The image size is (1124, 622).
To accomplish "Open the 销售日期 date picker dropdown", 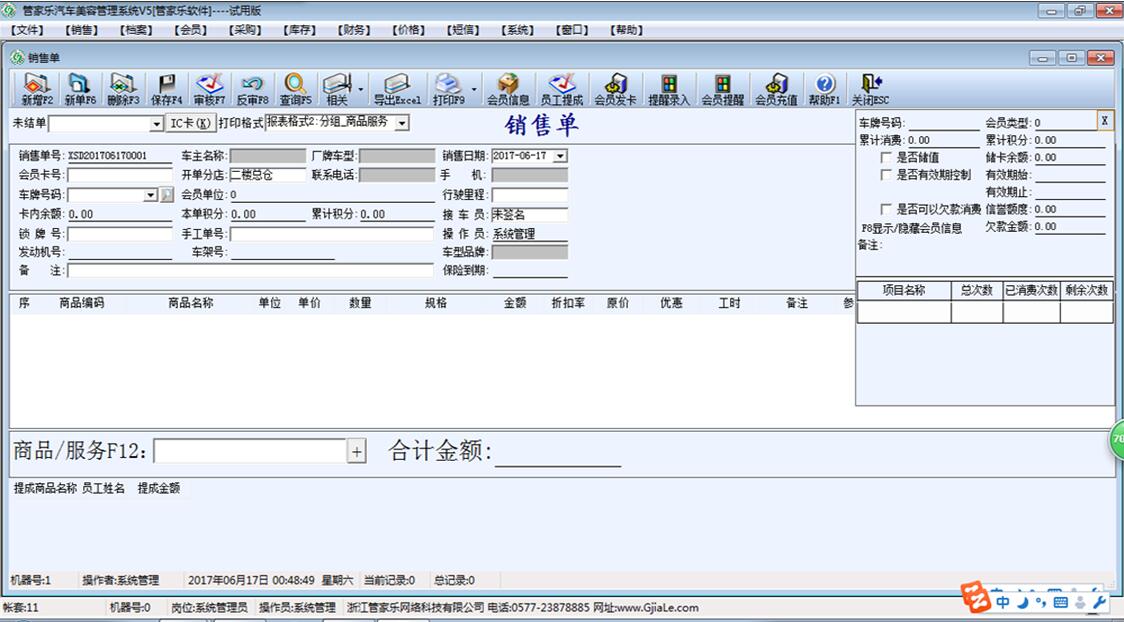I will click(x=558, y=156).
